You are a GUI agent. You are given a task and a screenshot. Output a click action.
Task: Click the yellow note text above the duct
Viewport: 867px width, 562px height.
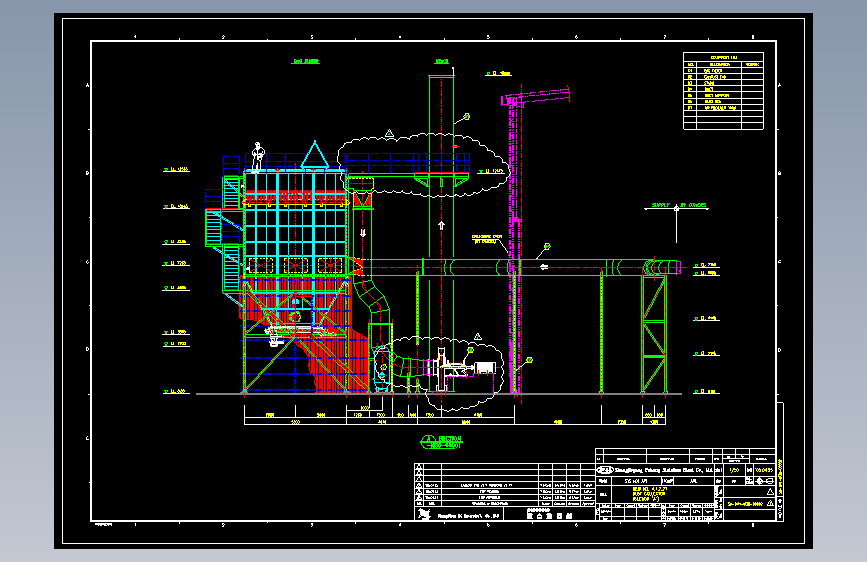(487, 239)
